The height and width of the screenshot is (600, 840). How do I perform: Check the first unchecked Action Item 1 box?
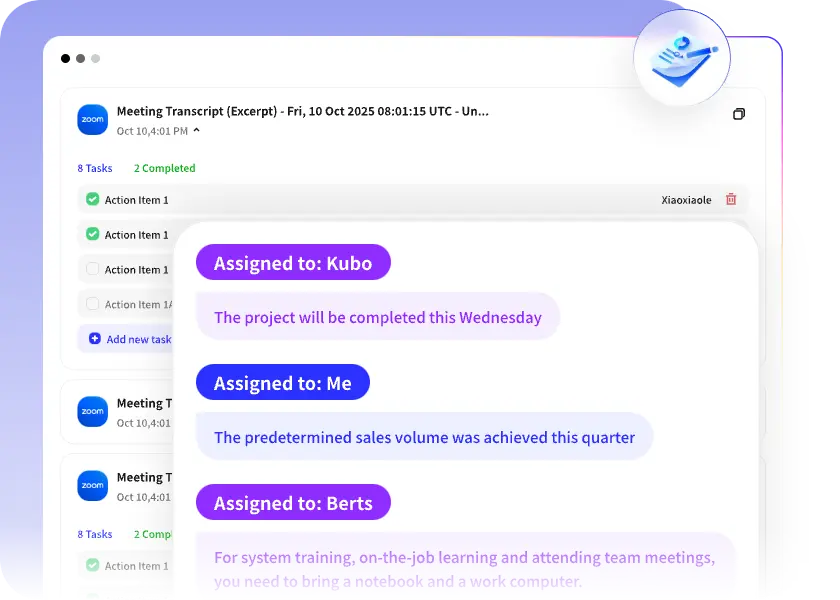[x=93, y=269]
